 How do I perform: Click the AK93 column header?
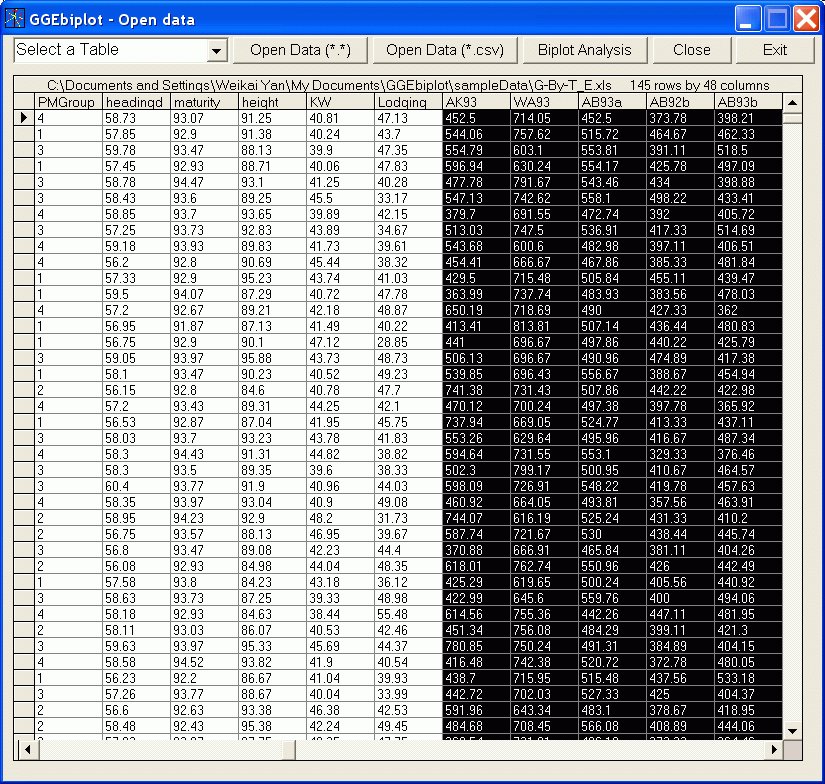[x=475, y=102]
